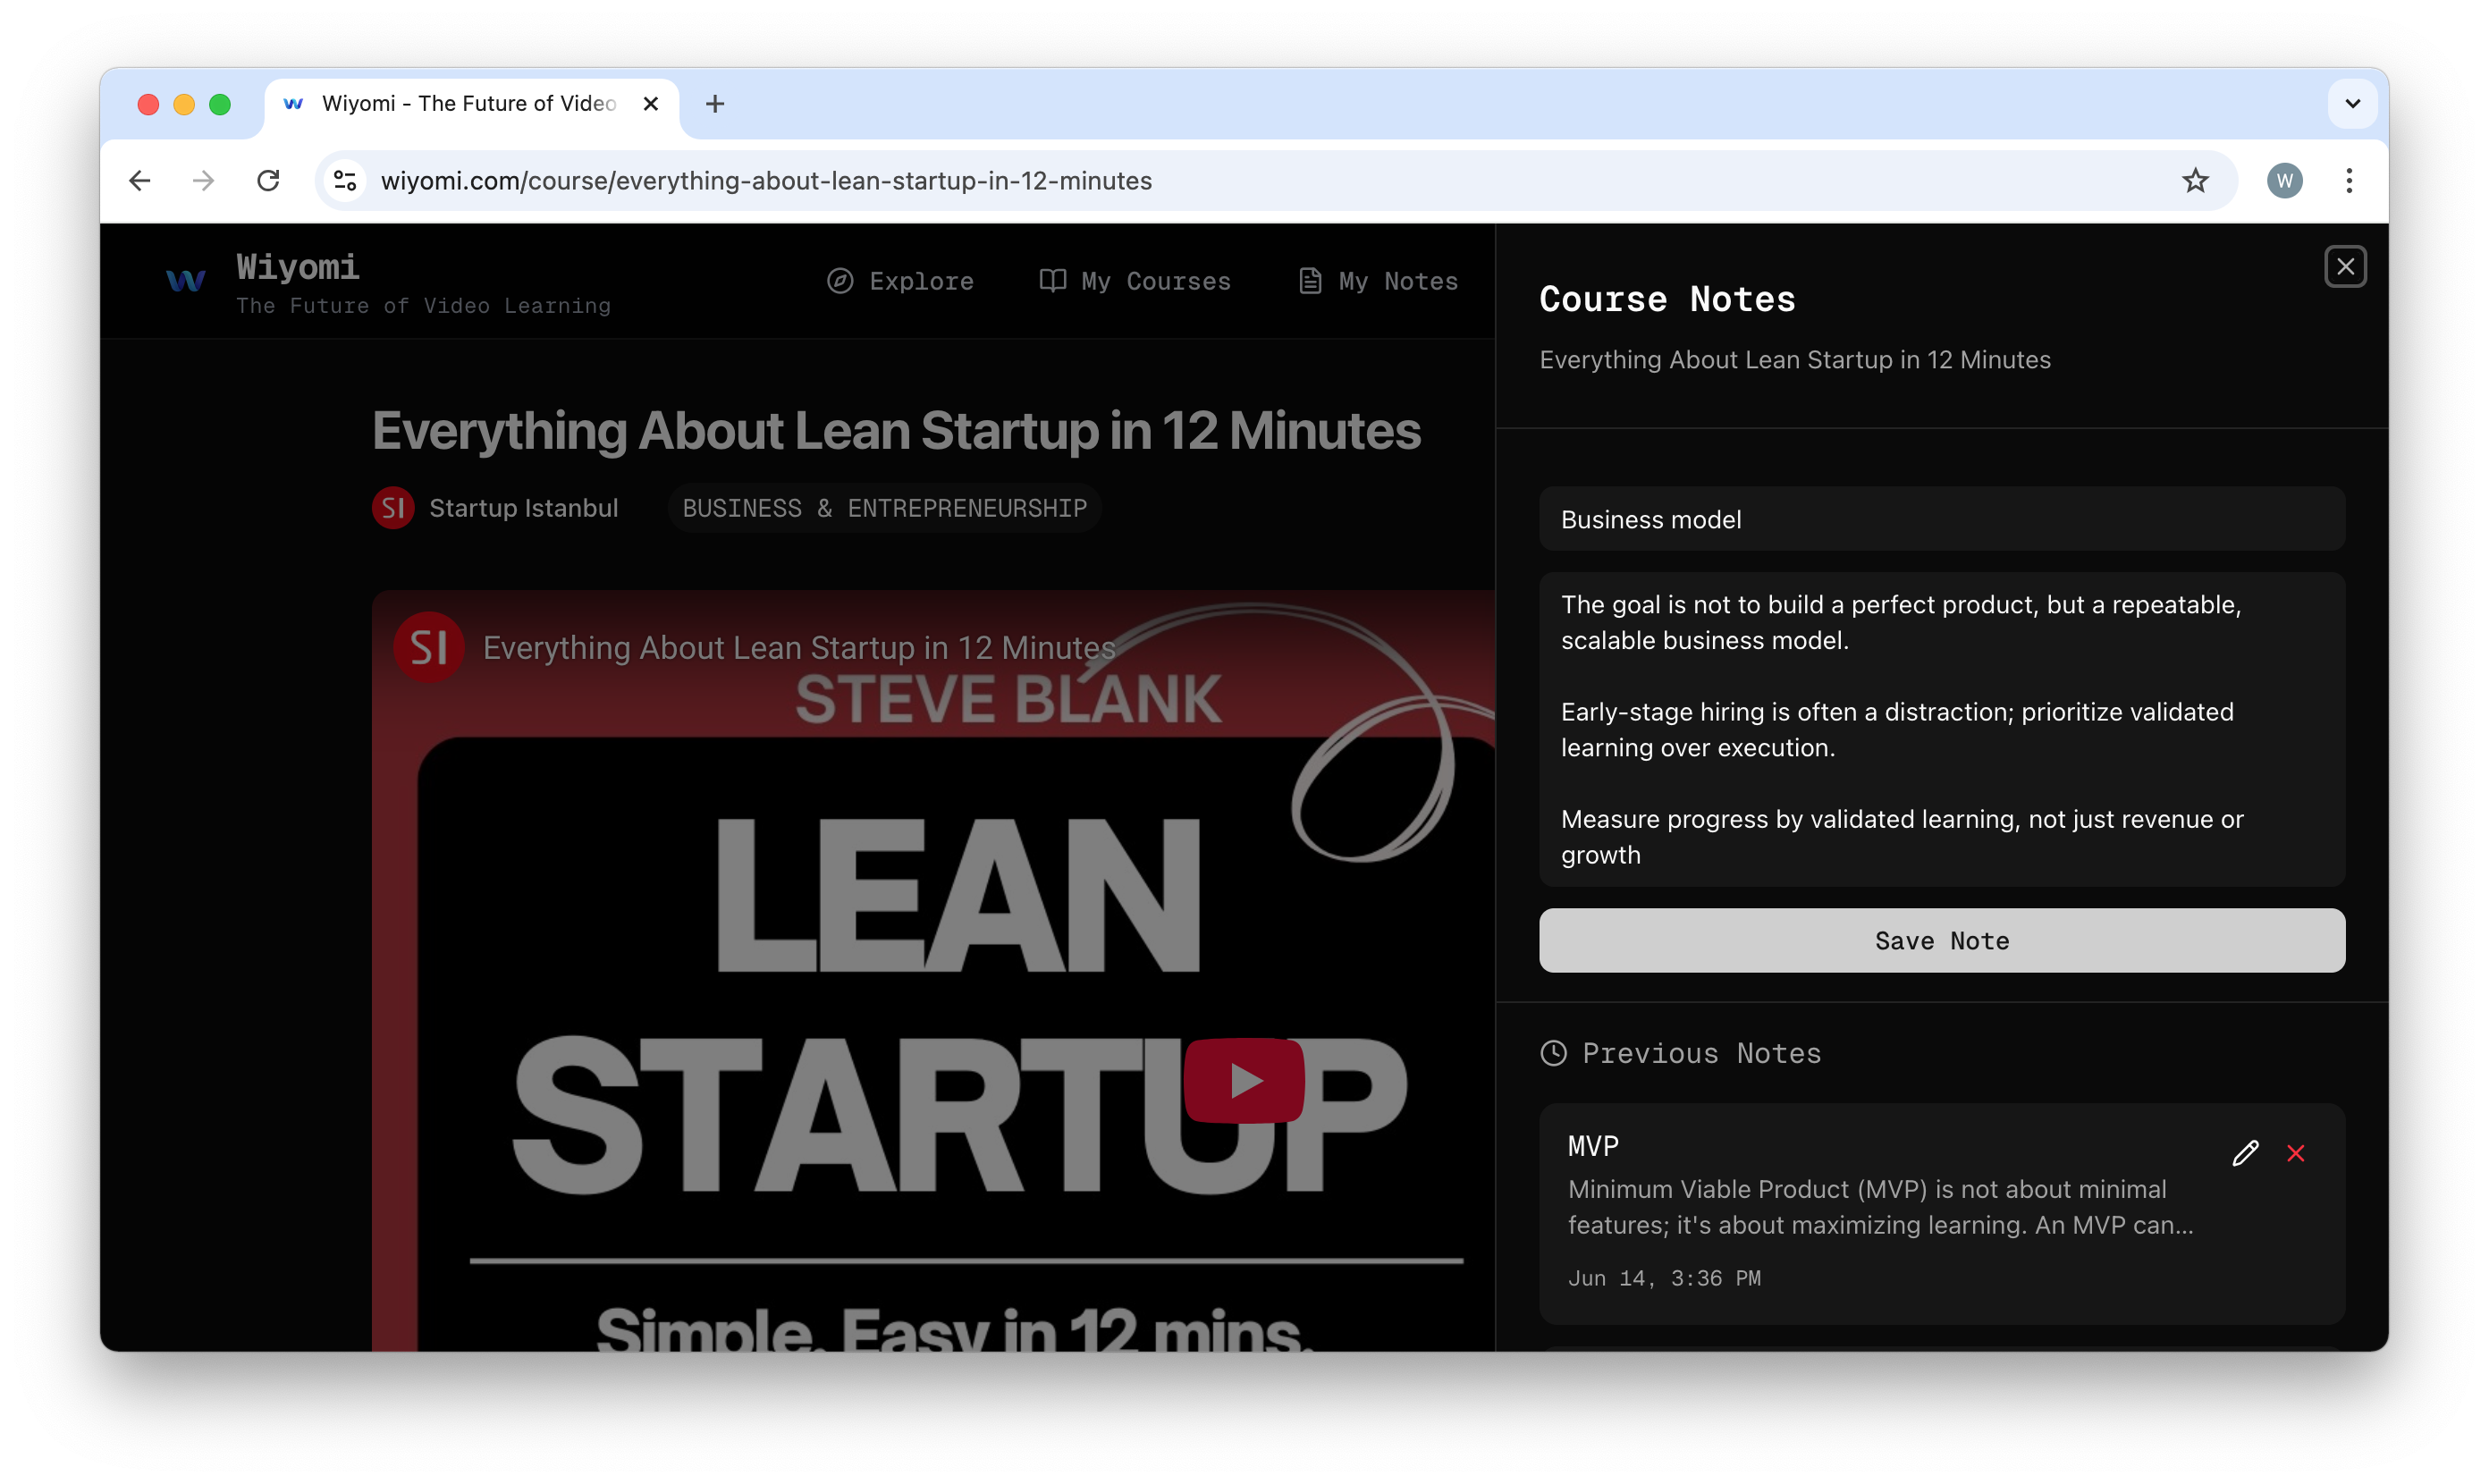Play the Lean Startup video
The width and height of the screenshot is (2489, 1484).
1243,1080
